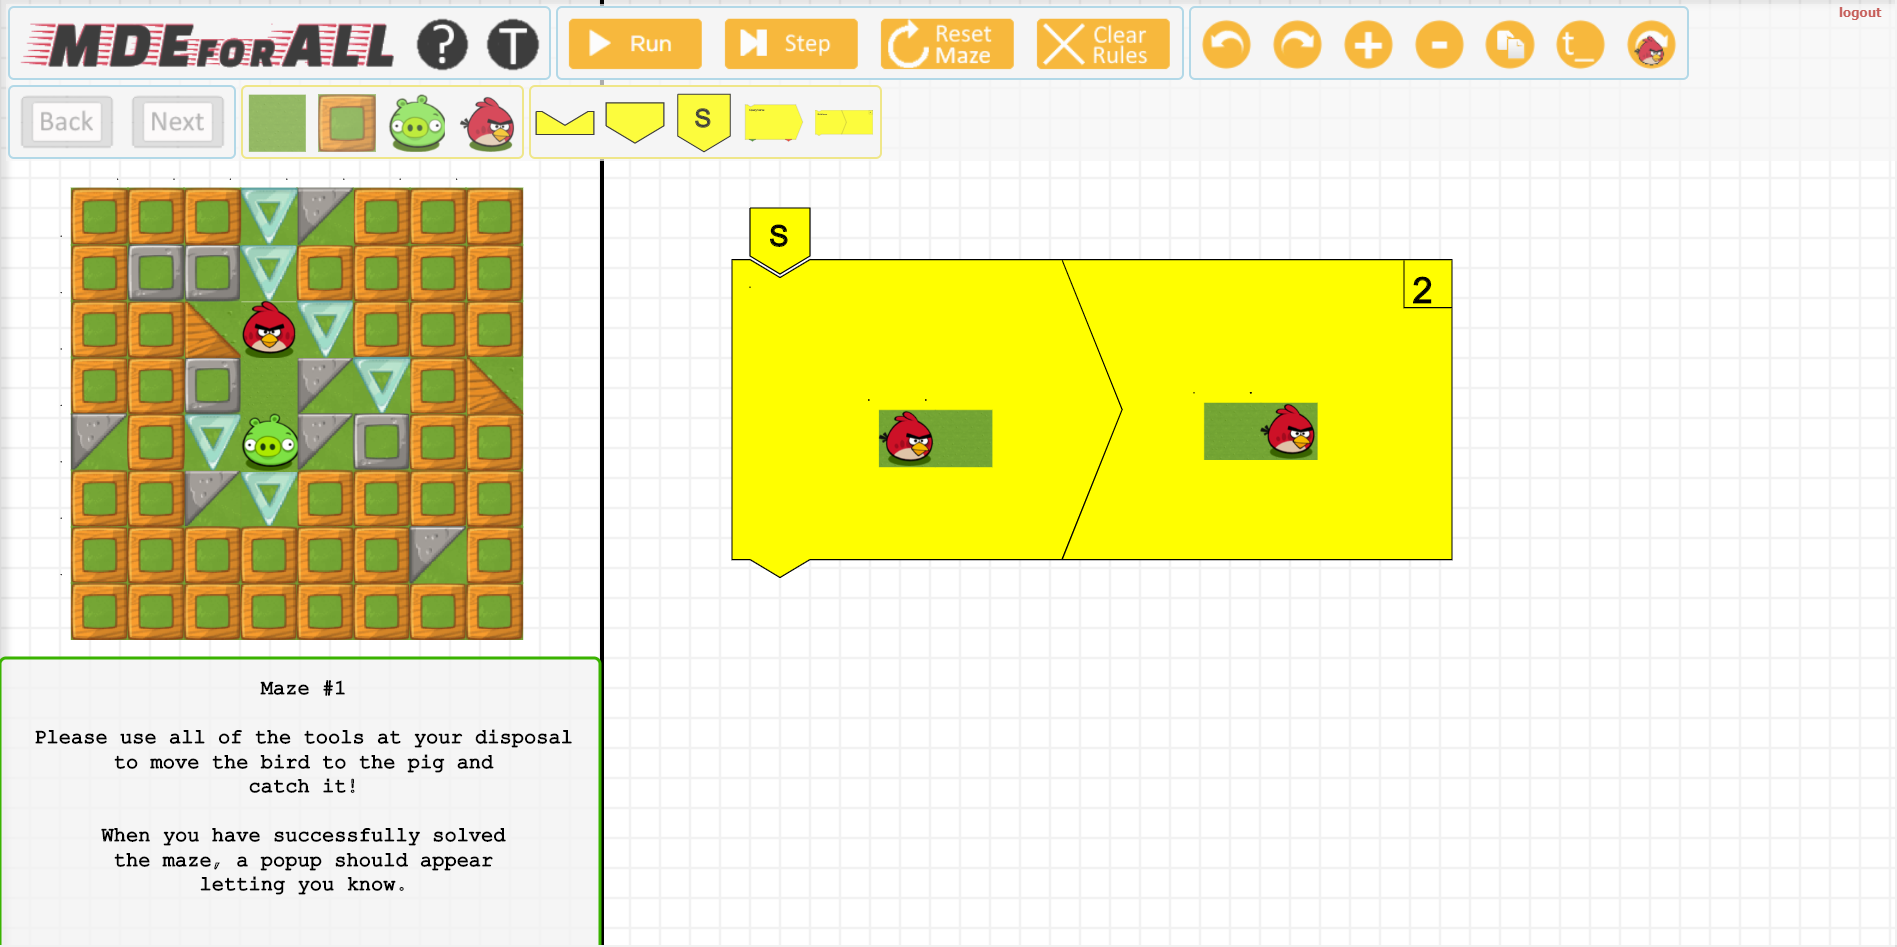
Task: Redo the last undone action
Action: [1298, 45]
